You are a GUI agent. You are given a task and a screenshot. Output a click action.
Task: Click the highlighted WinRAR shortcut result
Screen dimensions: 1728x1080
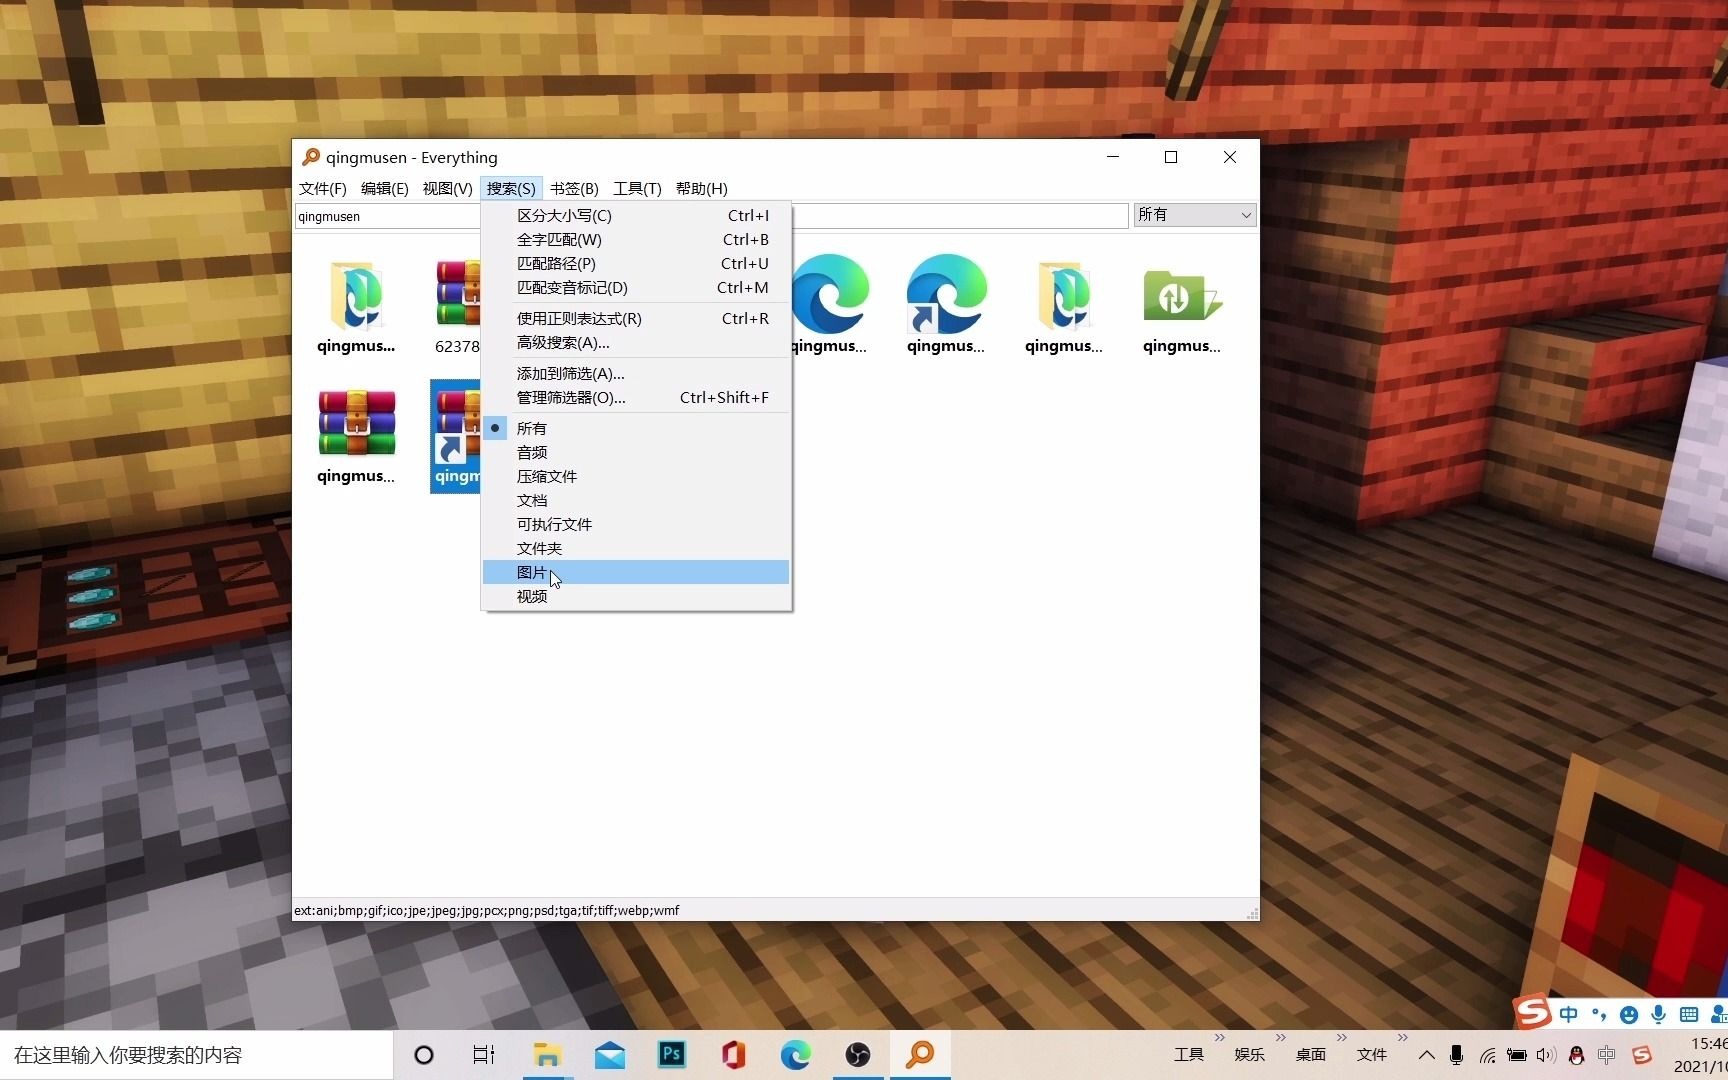tap(457, 436)
